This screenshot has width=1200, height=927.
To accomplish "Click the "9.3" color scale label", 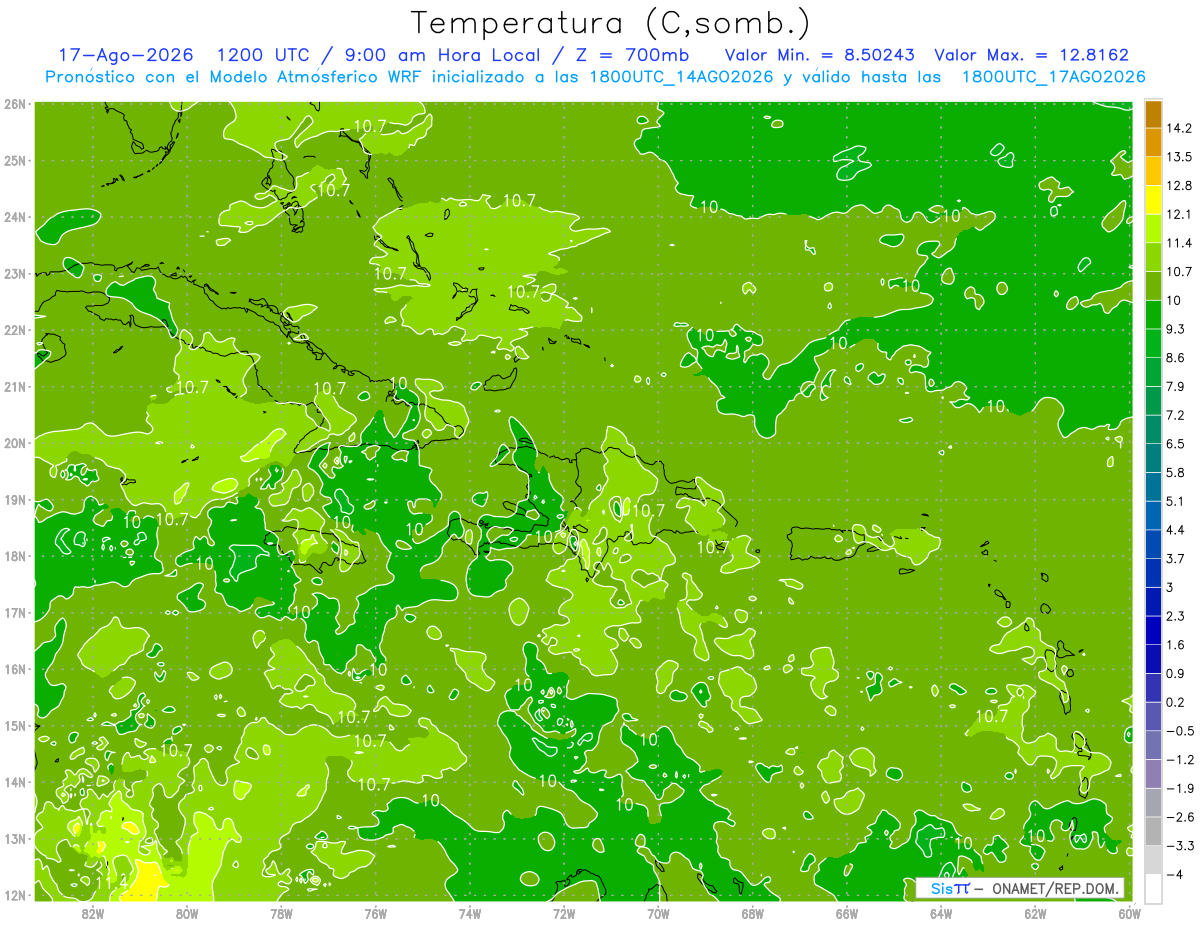I will coord(1176,328).
